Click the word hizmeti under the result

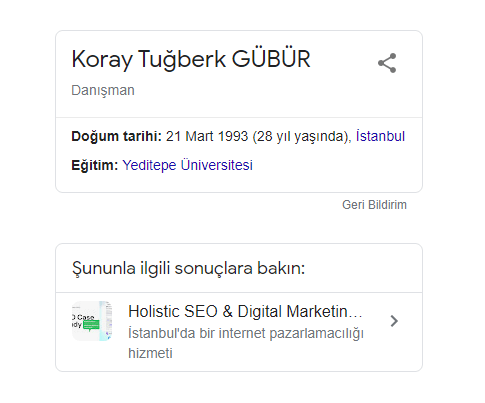tap(150, 353)
